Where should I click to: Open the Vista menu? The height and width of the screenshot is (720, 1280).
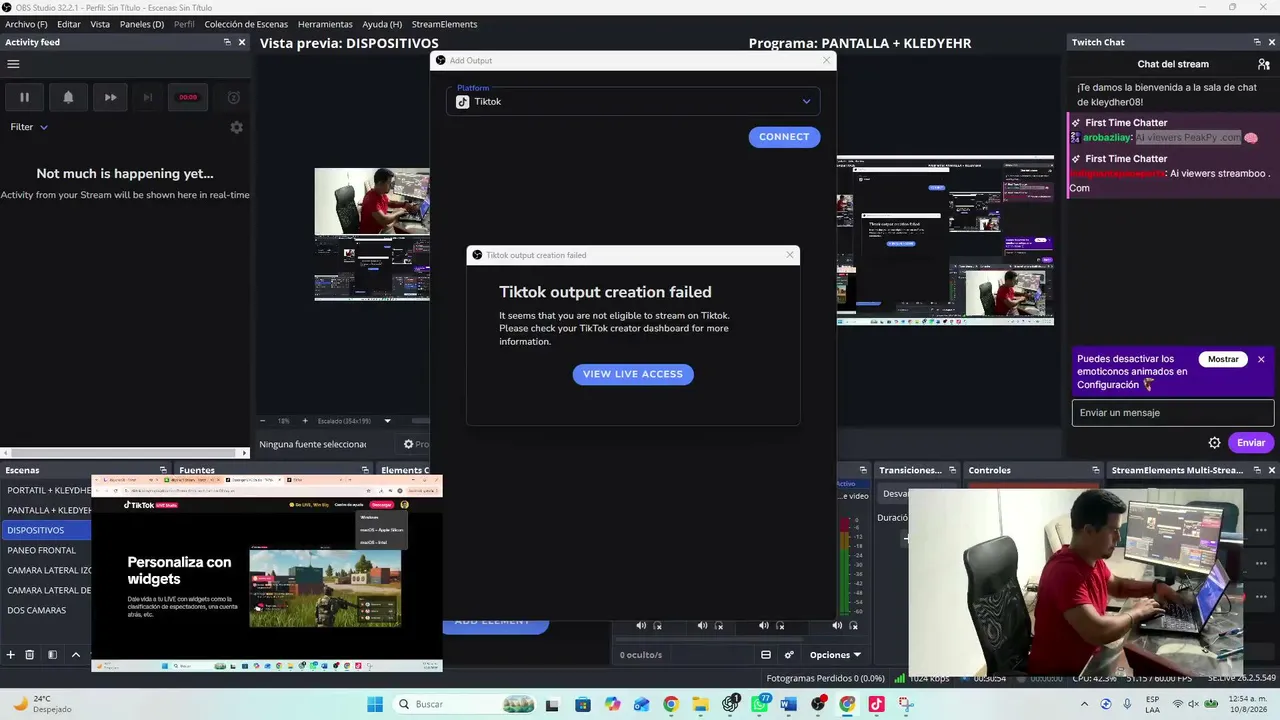click(100, 24)
